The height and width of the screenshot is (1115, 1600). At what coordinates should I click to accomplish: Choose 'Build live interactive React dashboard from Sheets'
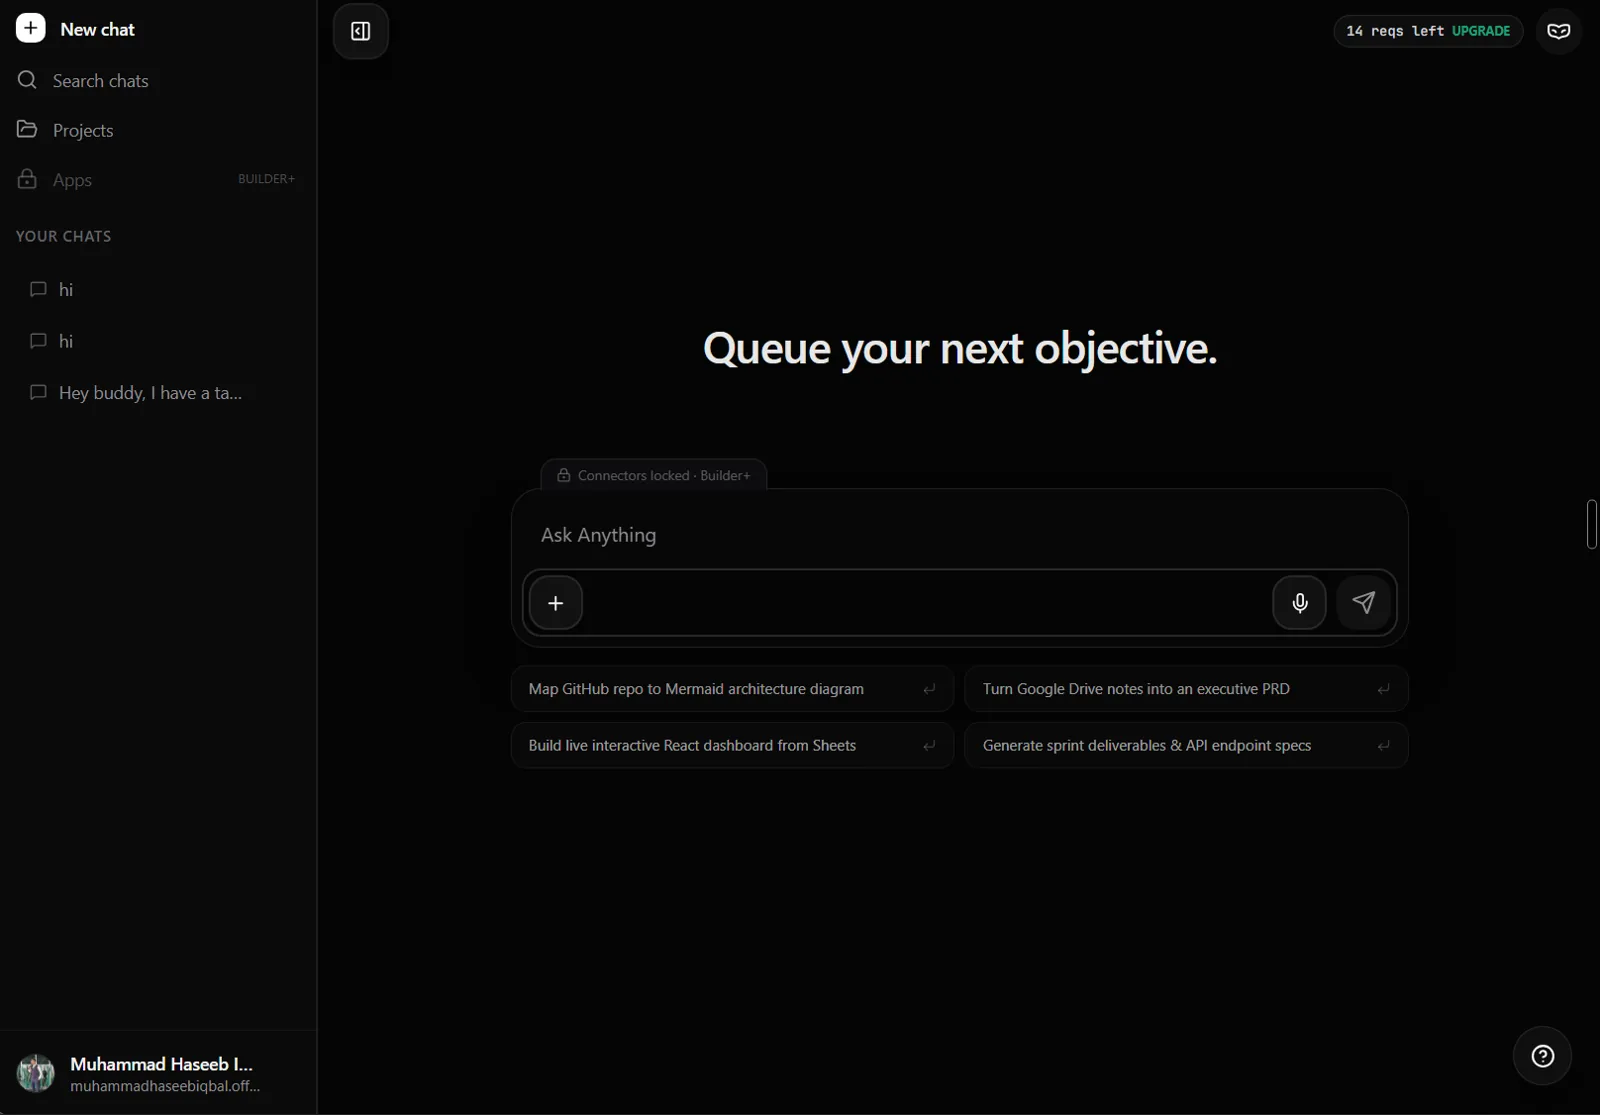pos(732,745)
